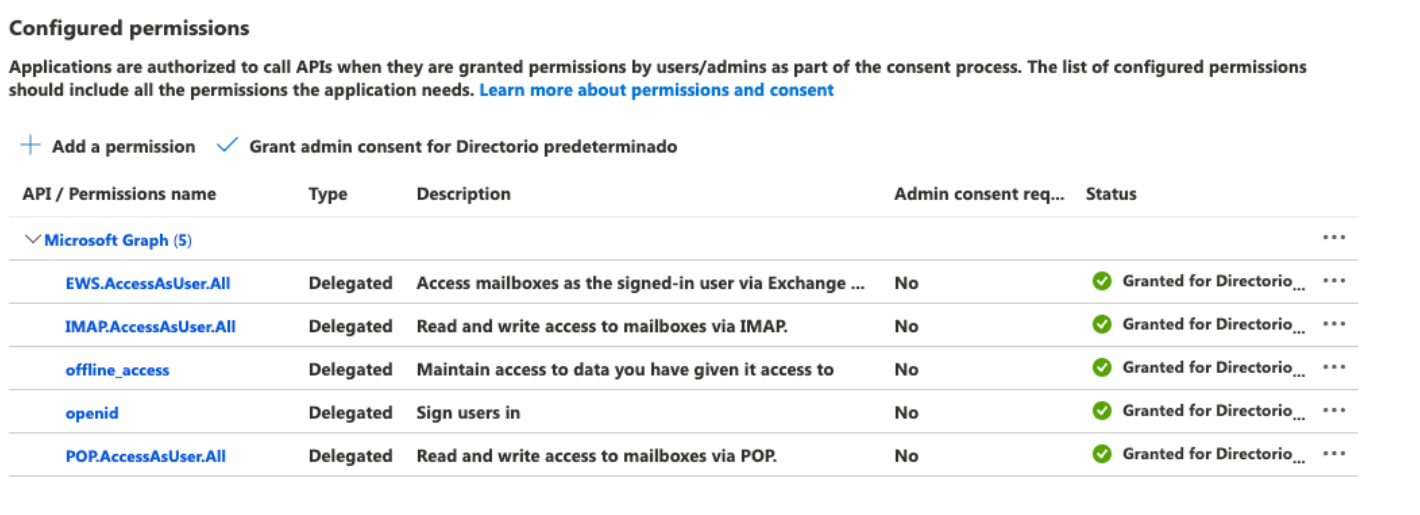The image size is (1420, 515).
Task: Click green granted status icon for openid
Action: pos(1102,411)
